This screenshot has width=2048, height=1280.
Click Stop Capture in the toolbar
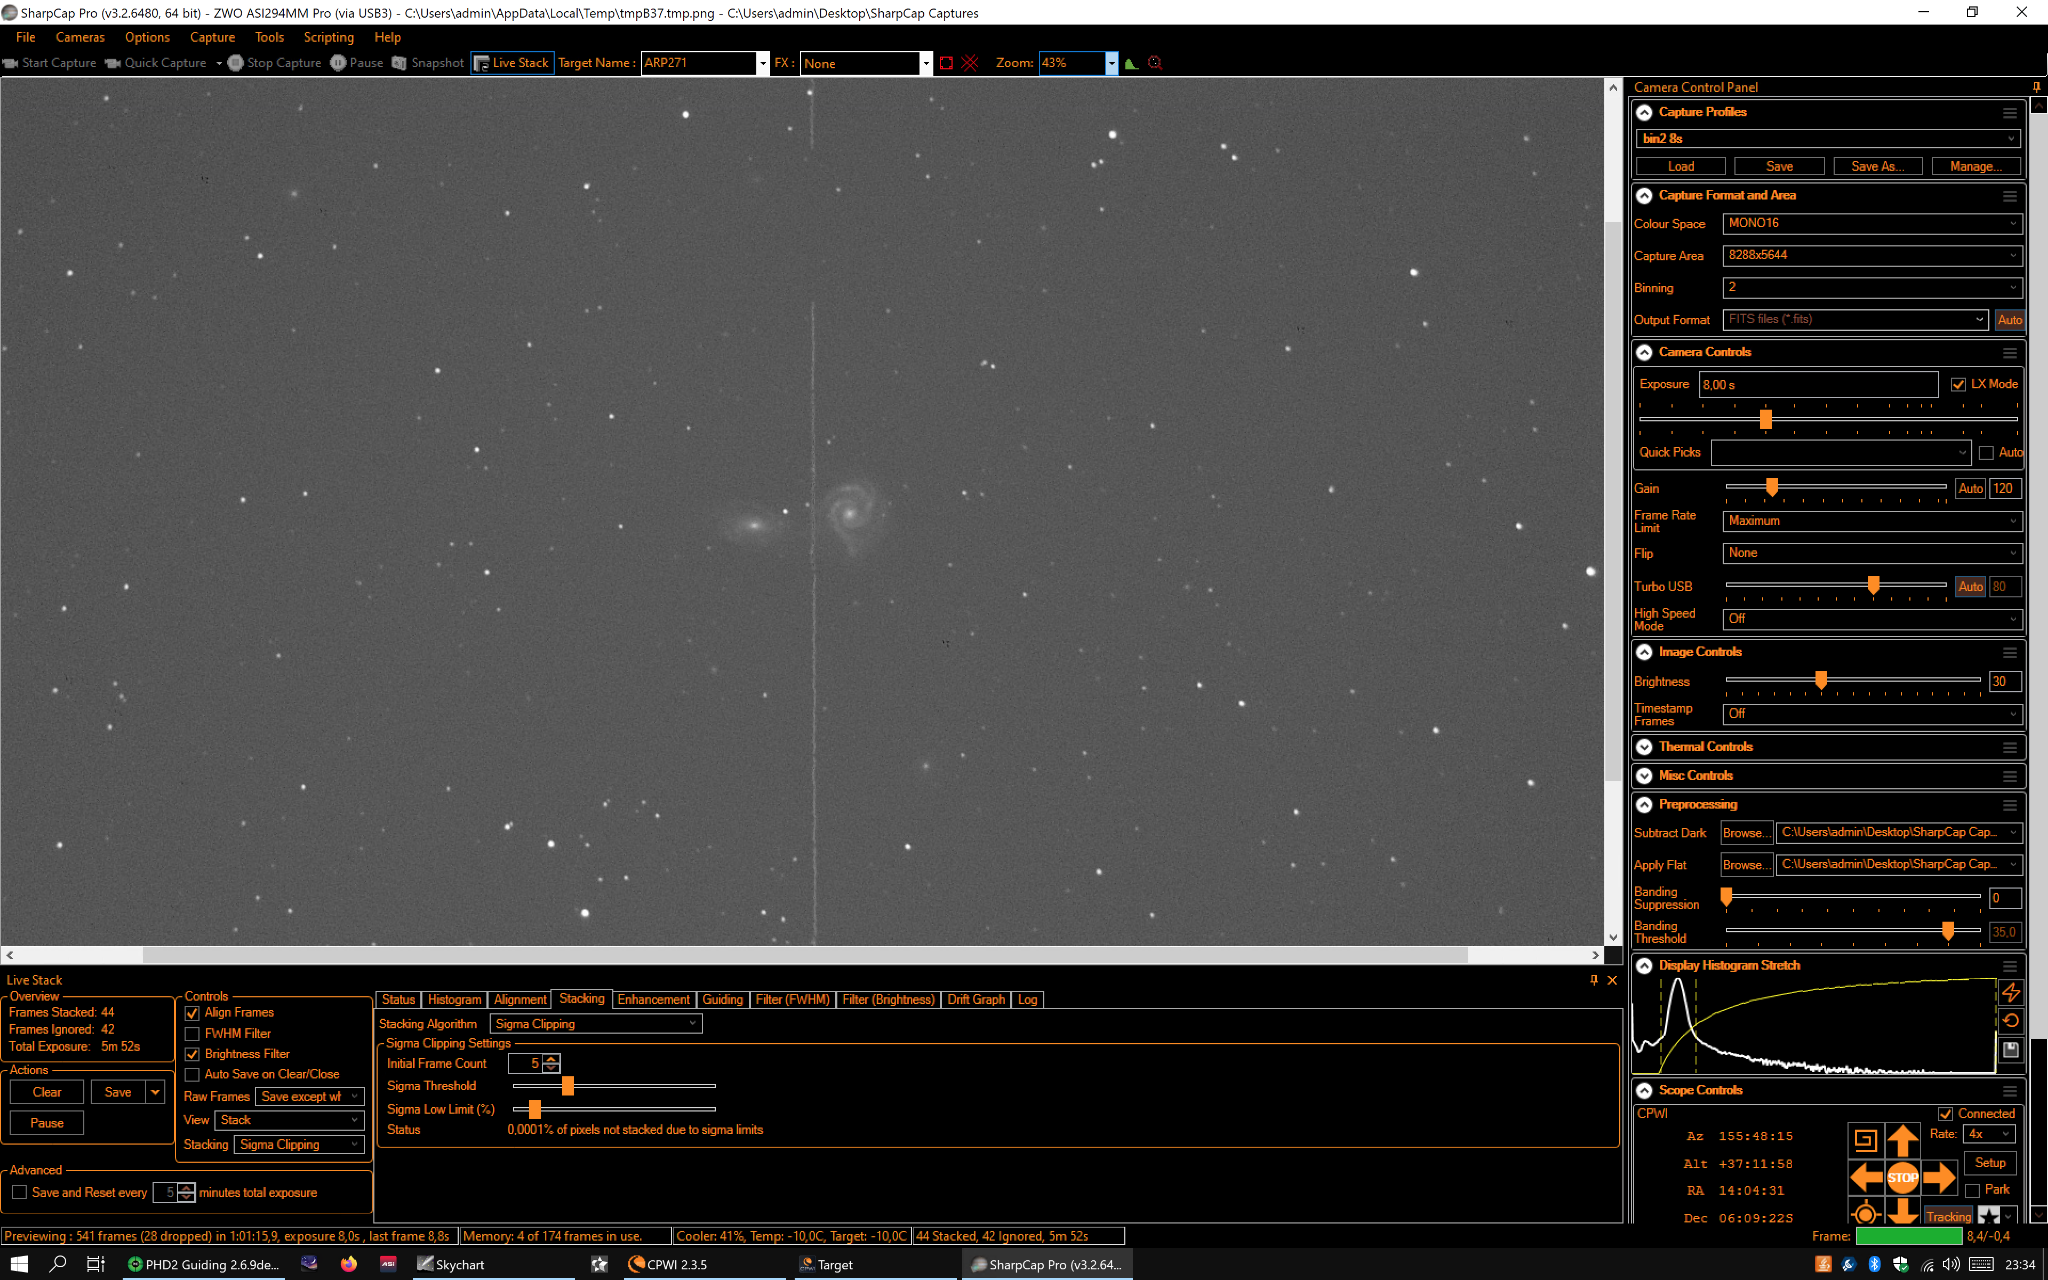275,63
